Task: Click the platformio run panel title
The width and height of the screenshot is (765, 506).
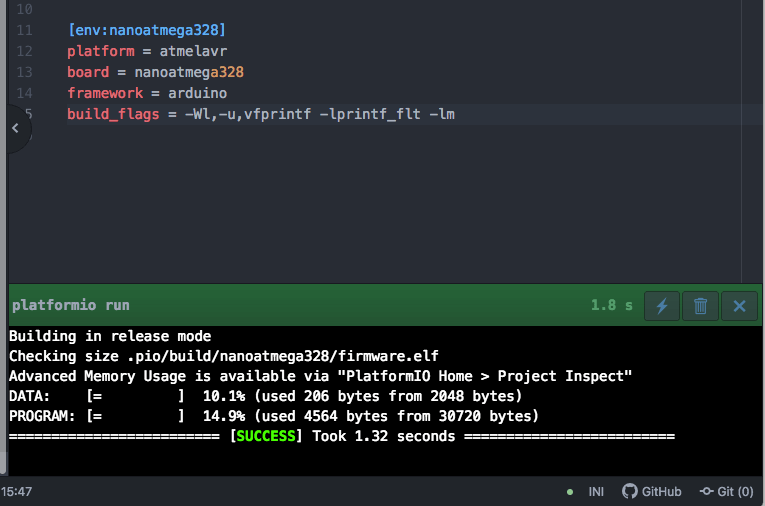Action: click(x=70, y=305)
